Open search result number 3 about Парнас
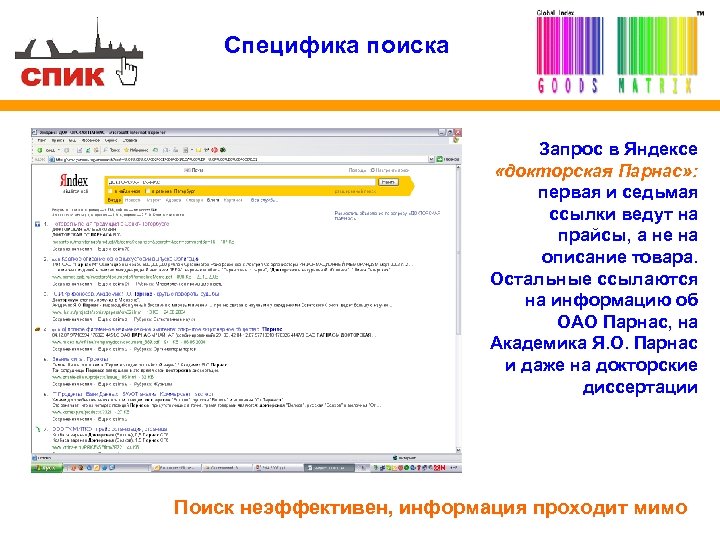The width and height of the screenshot is (720, 540). click(x=136, y=294)
